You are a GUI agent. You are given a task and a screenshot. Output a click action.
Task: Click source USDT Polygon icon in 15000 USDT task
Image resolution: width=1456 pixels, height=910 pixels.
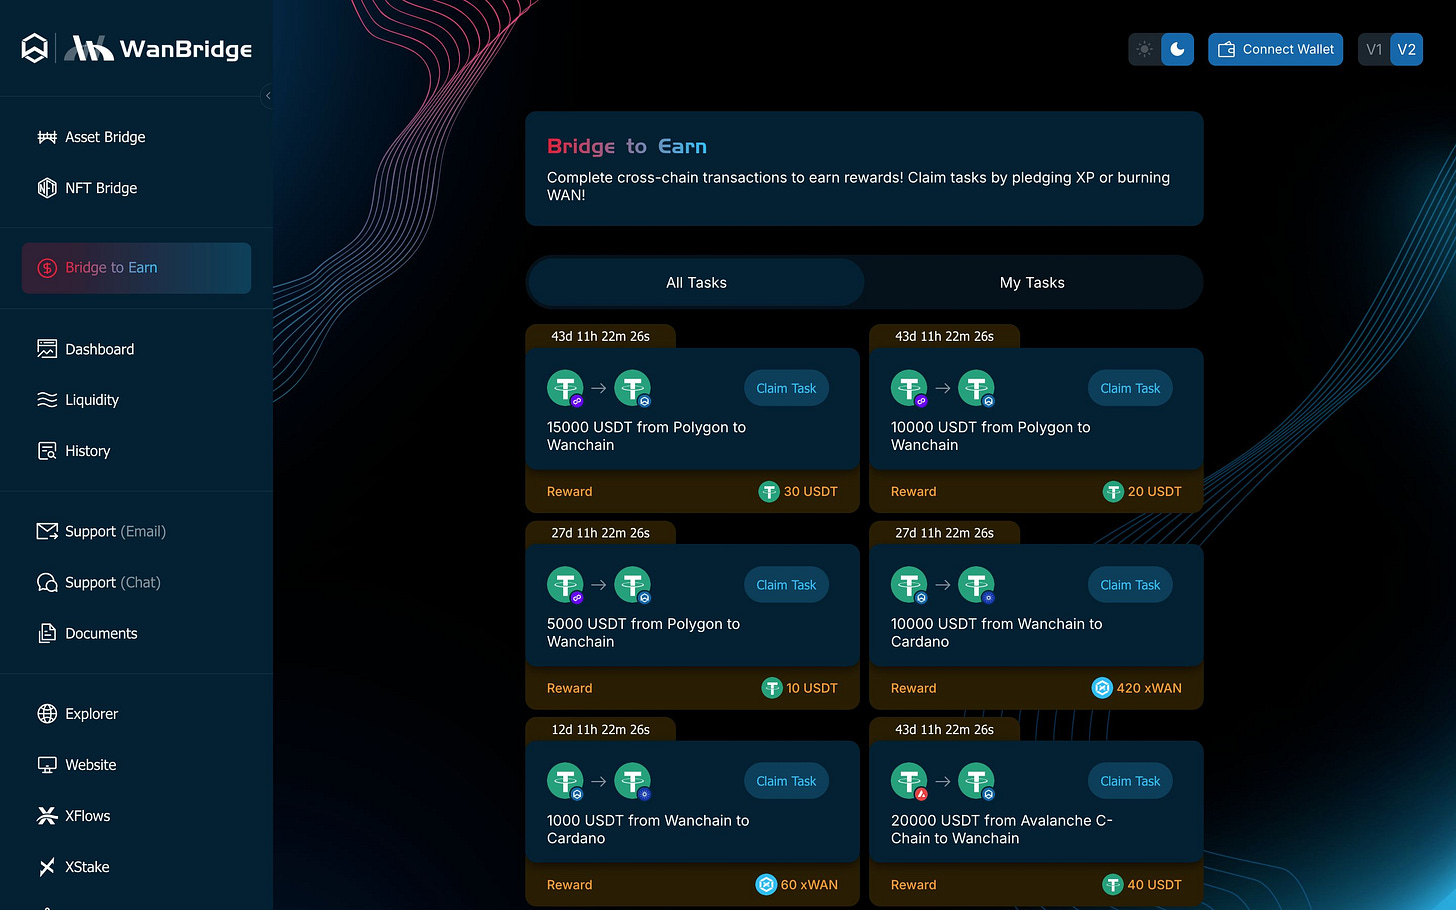click(566, 388)
